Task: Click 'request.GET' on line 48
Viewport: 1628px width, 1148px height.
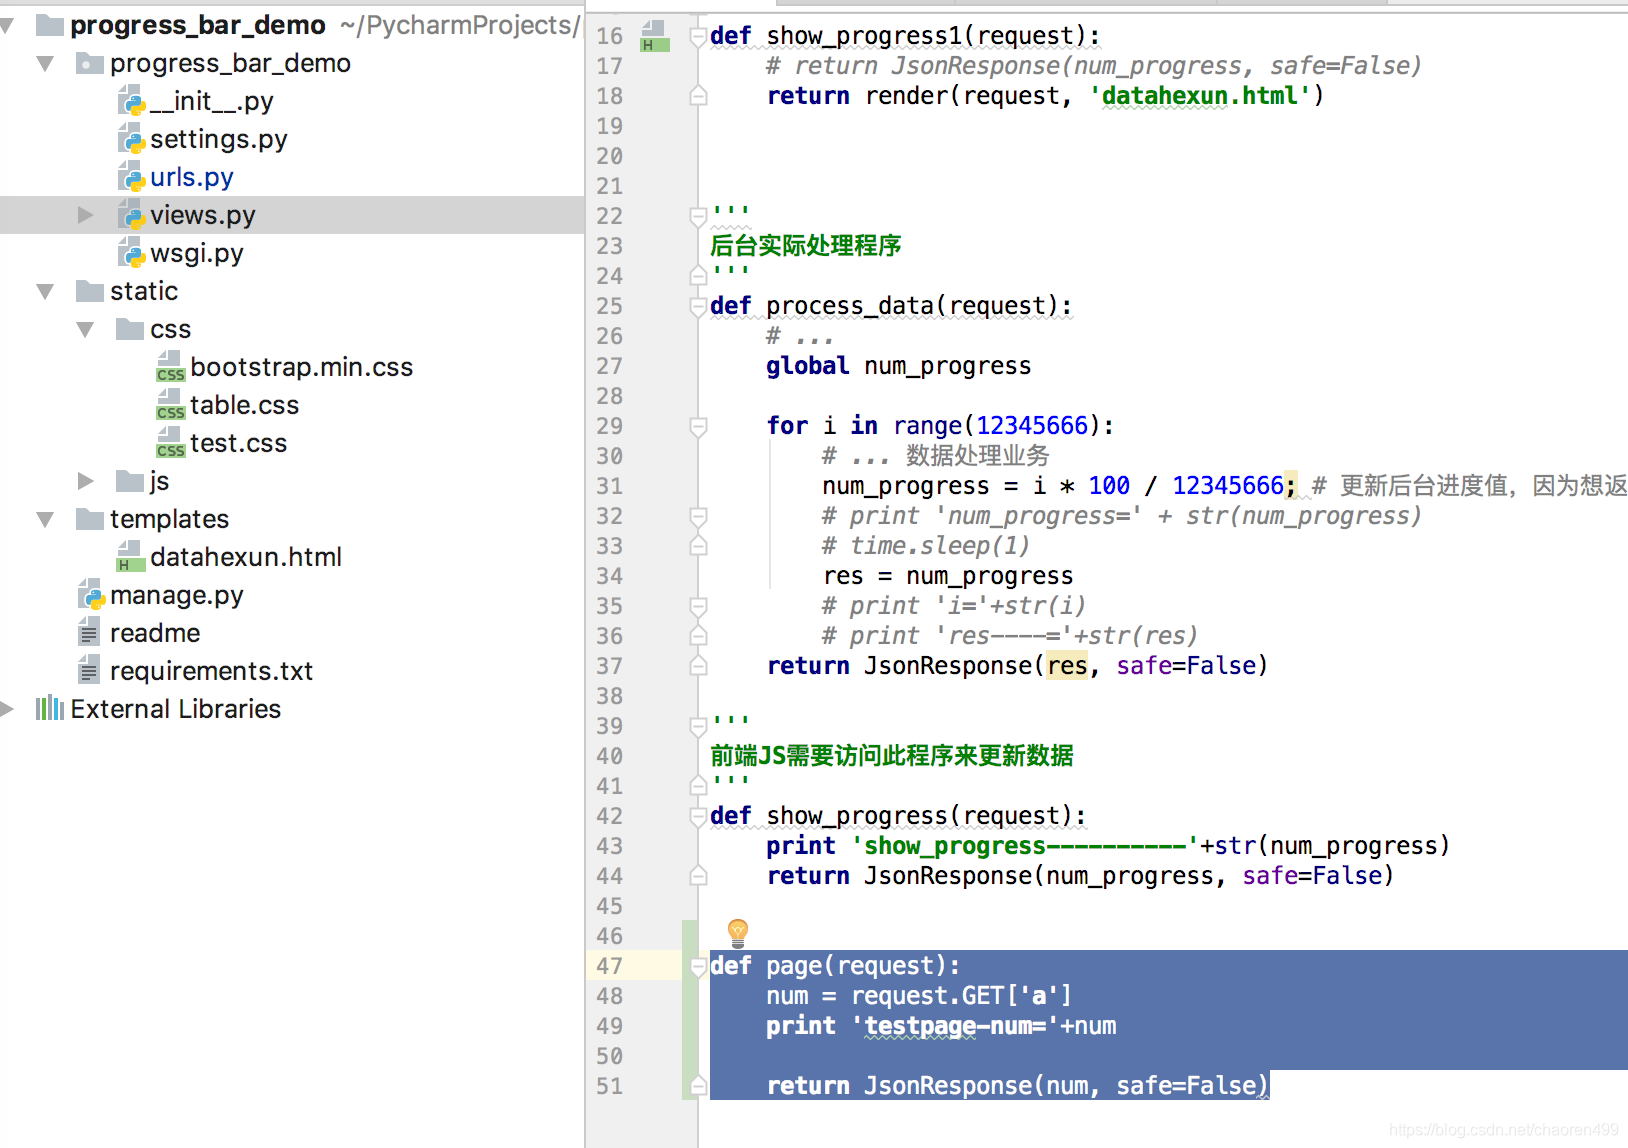Action: 927,996
